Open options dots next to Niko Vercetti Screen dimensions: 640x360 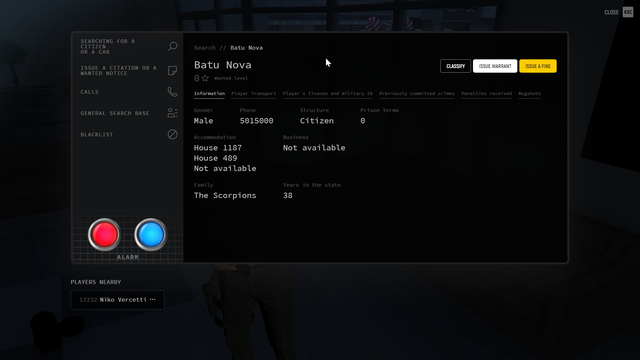click(x=153, y=300)
